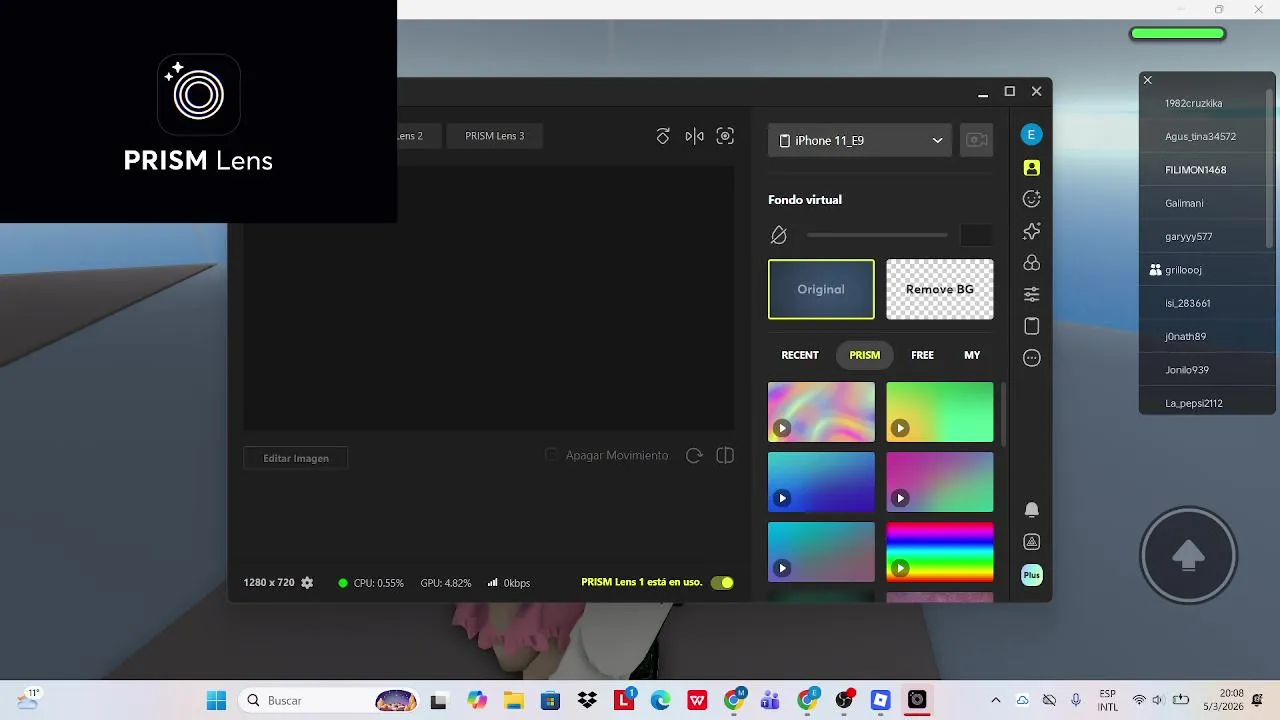The width and height of the screenshot is (1280, 720).
Task: Switch to the PRISM Lens 3 tab
Action: 494,136
